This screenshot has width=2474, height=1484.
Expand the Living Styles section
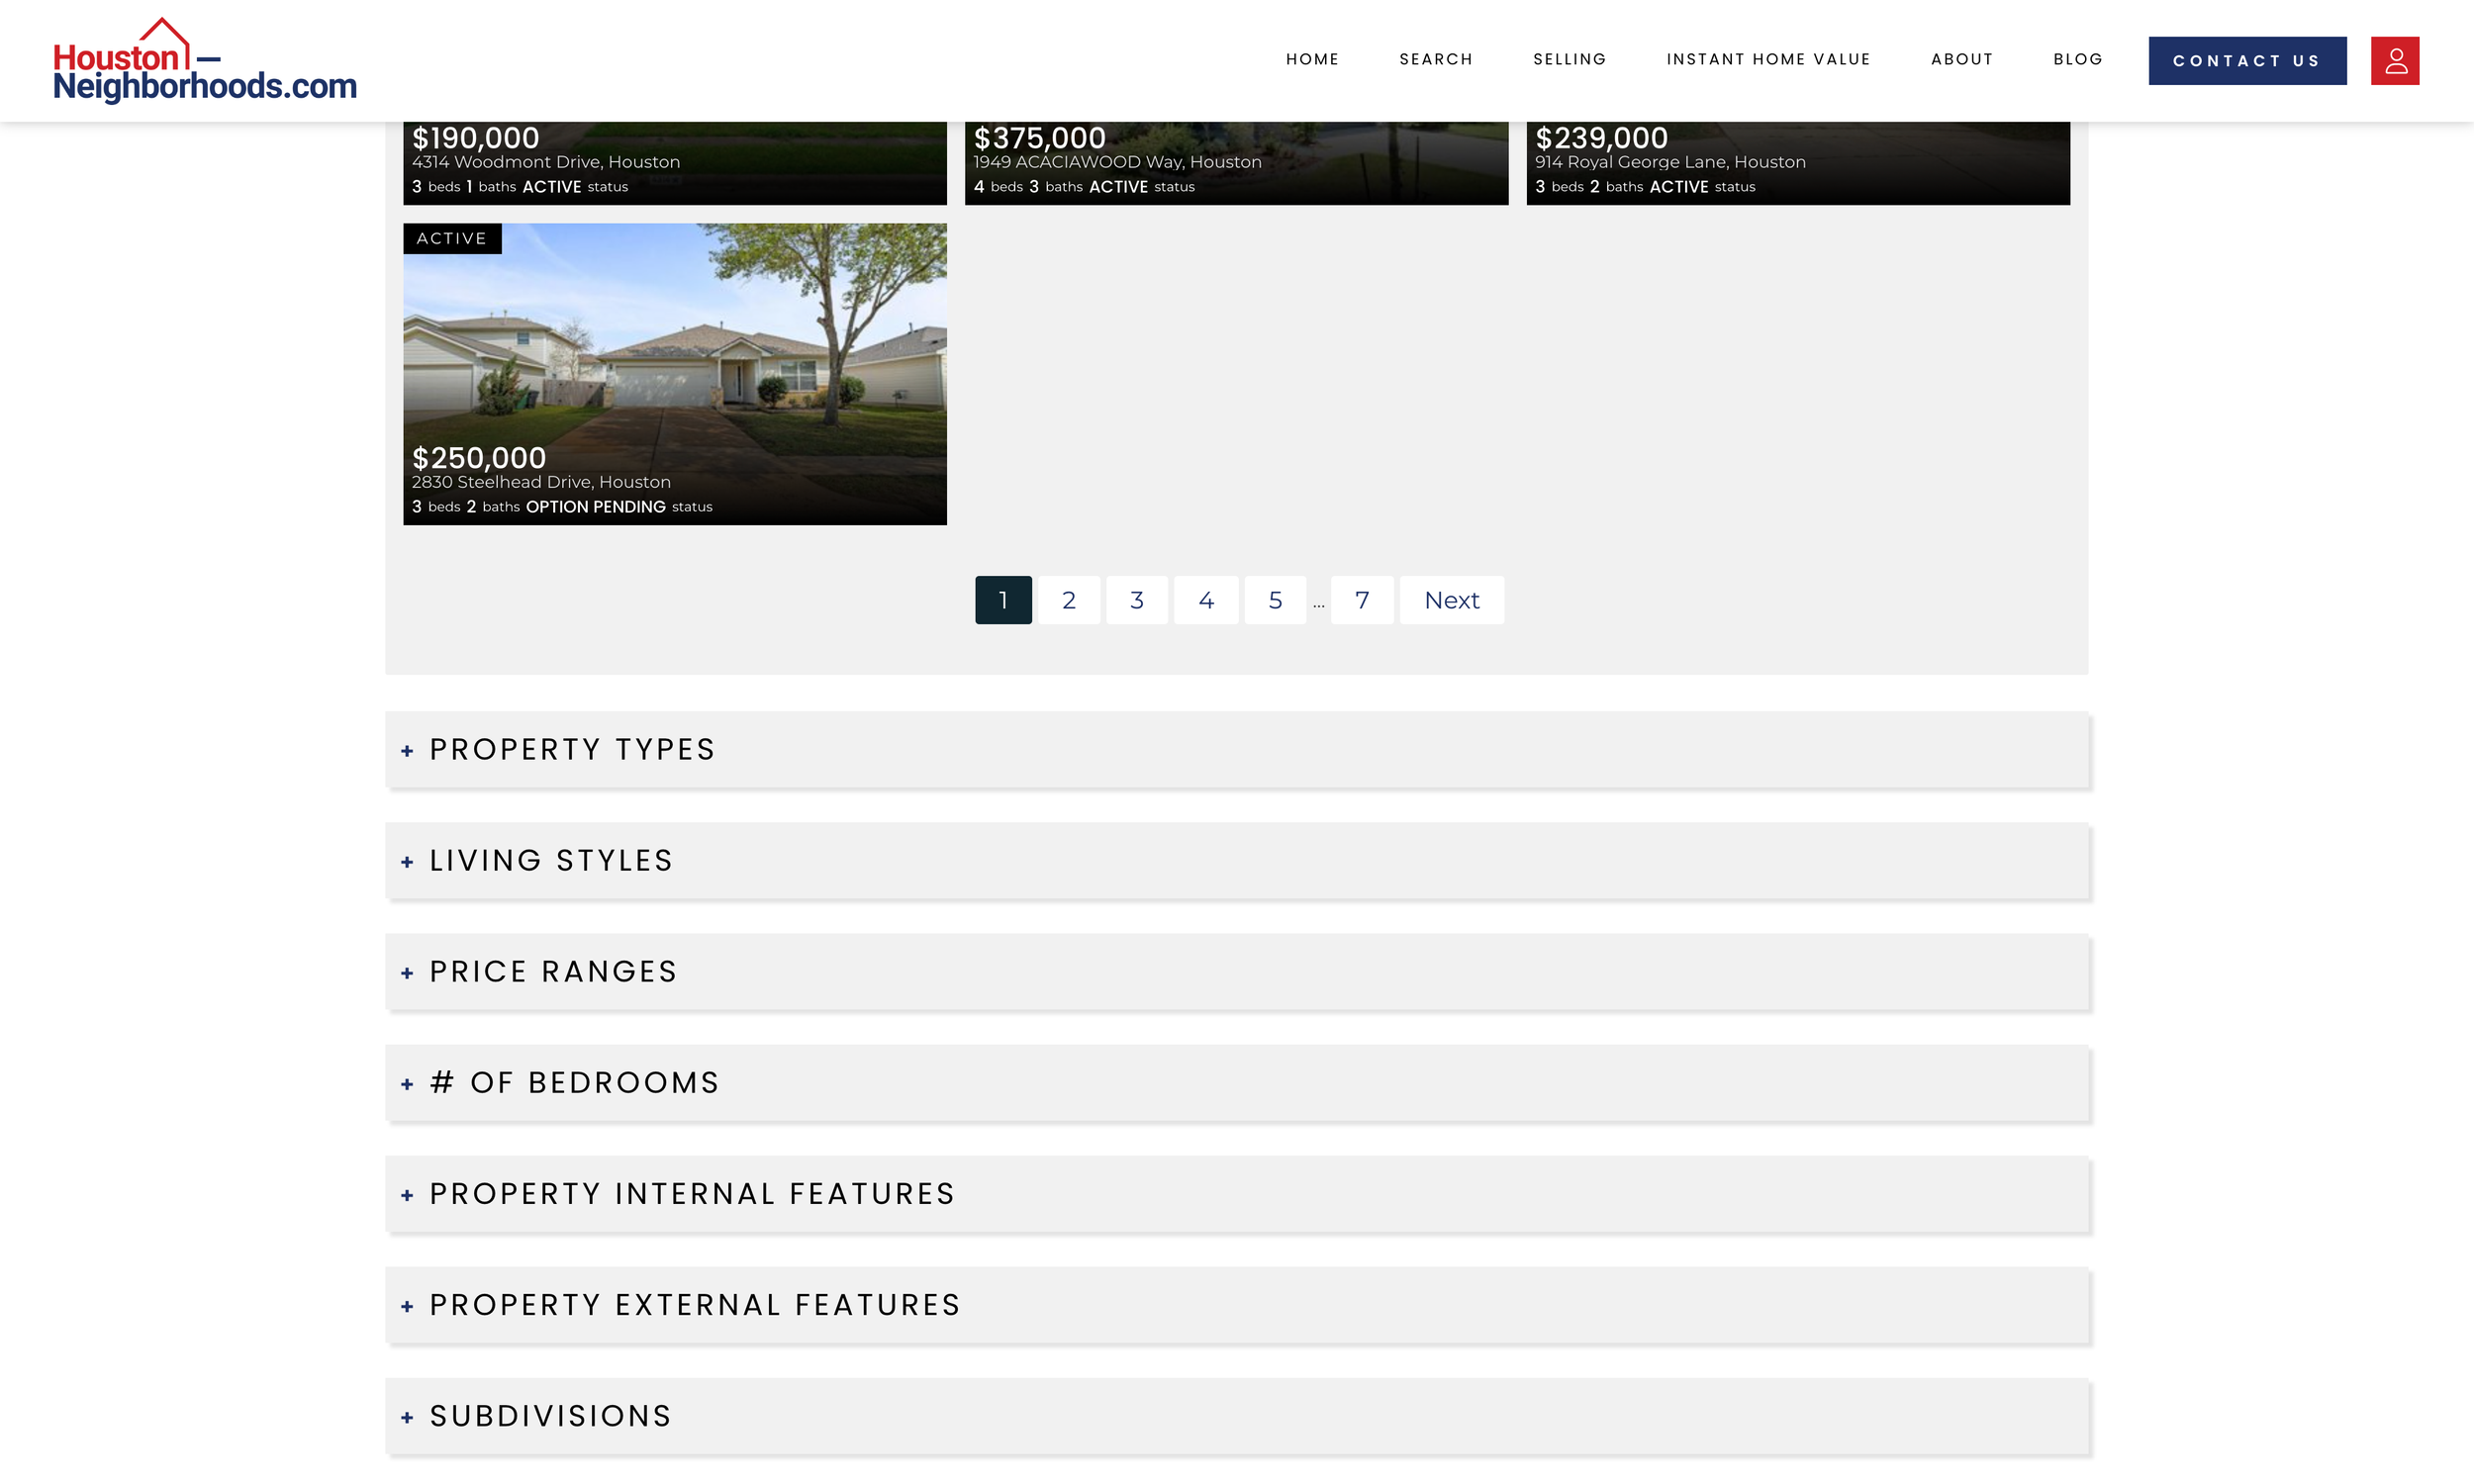(x=1237, y=861)
